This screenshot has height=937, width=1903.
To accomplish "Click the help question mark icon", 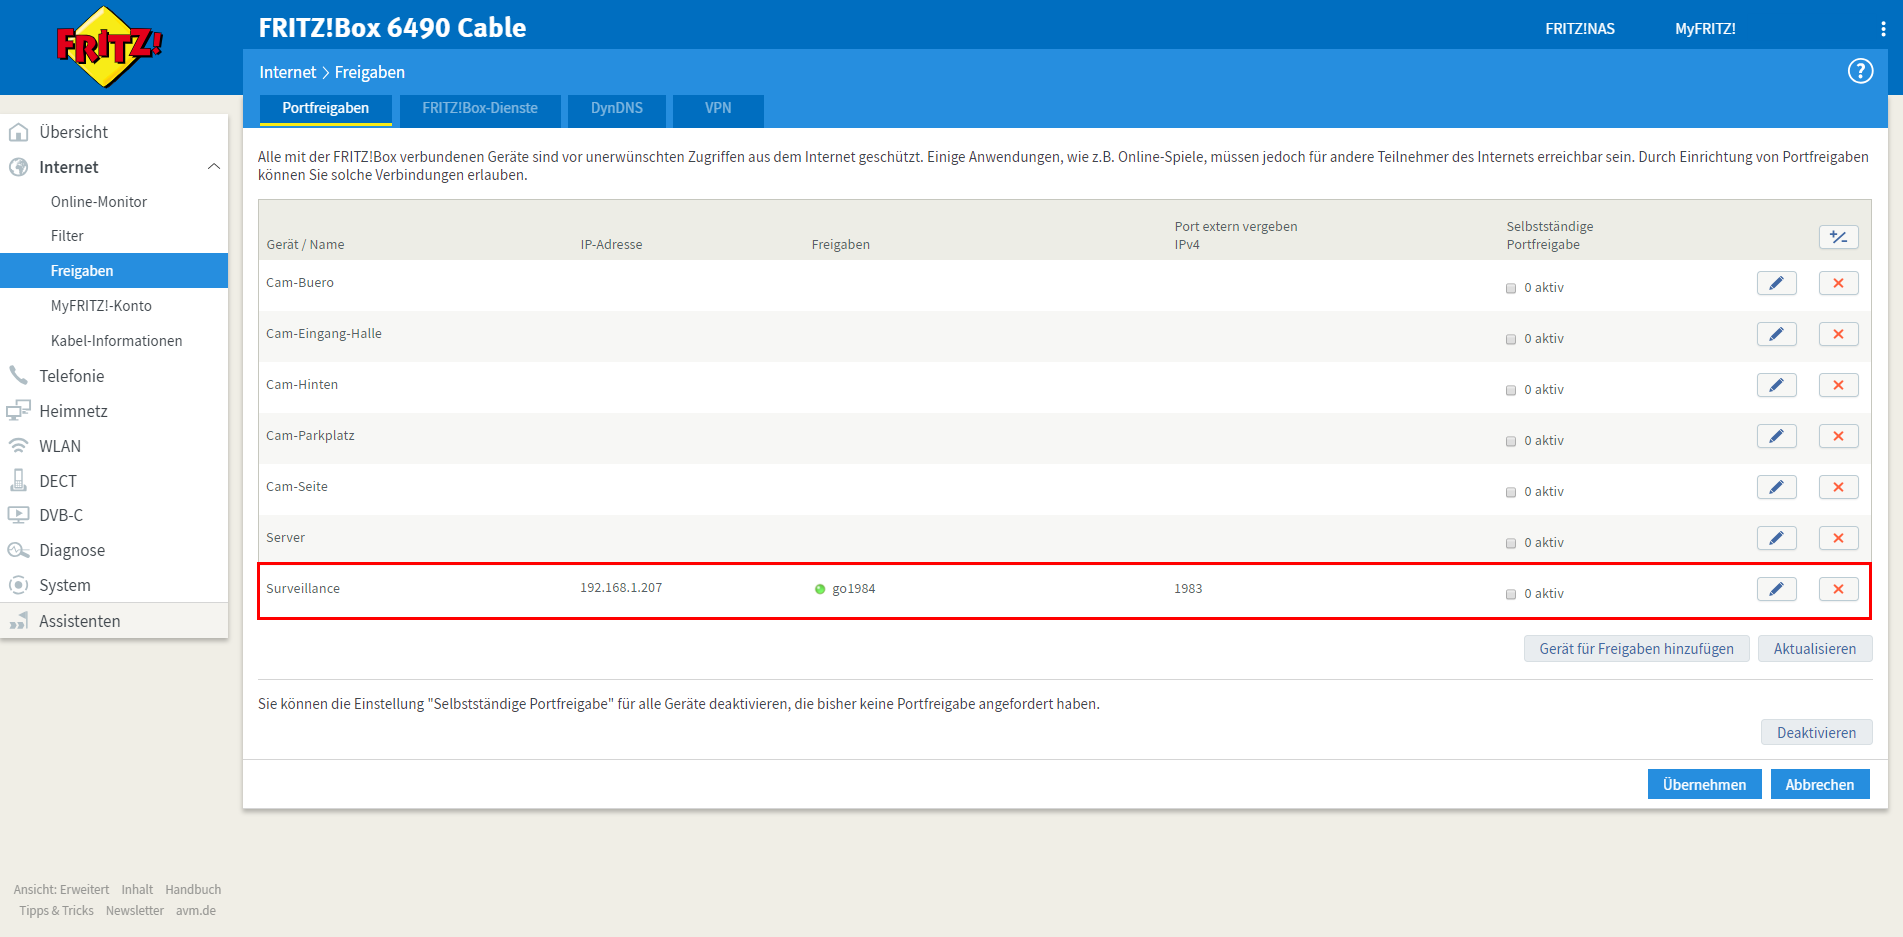I will tap(1860, 71).
